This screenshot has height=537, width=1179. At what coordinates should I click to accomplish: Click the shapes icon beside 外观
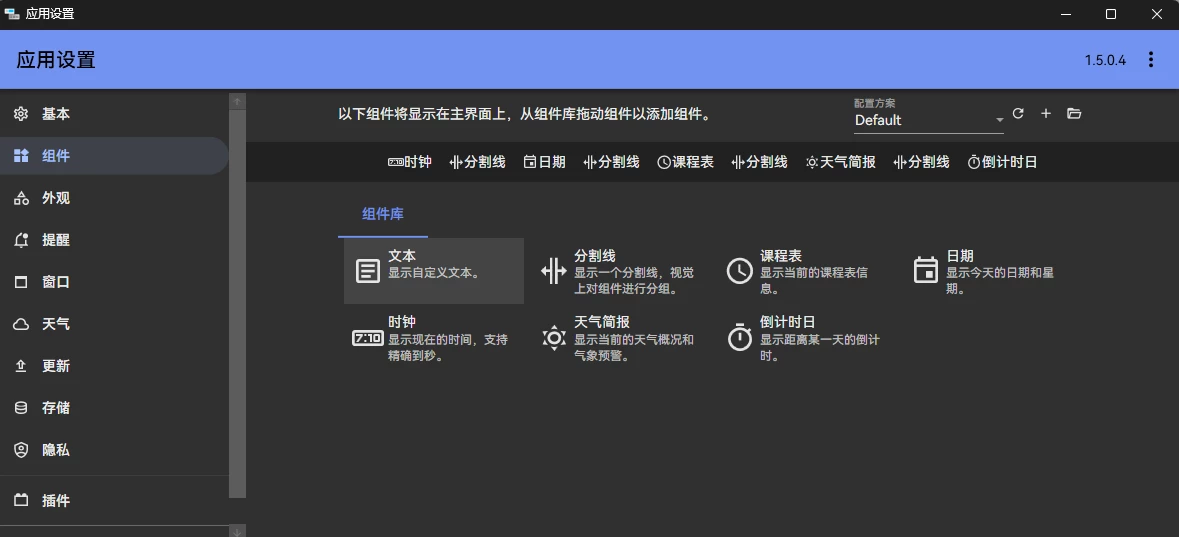pos(21,198)
